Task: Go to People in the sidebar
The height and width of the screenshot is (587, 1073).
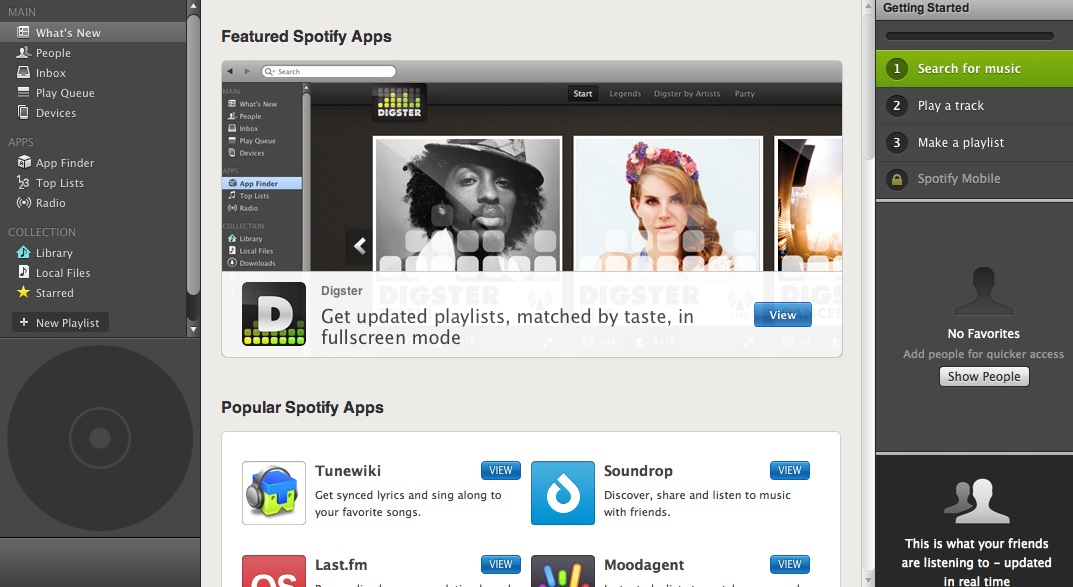Action: point(93,53)
